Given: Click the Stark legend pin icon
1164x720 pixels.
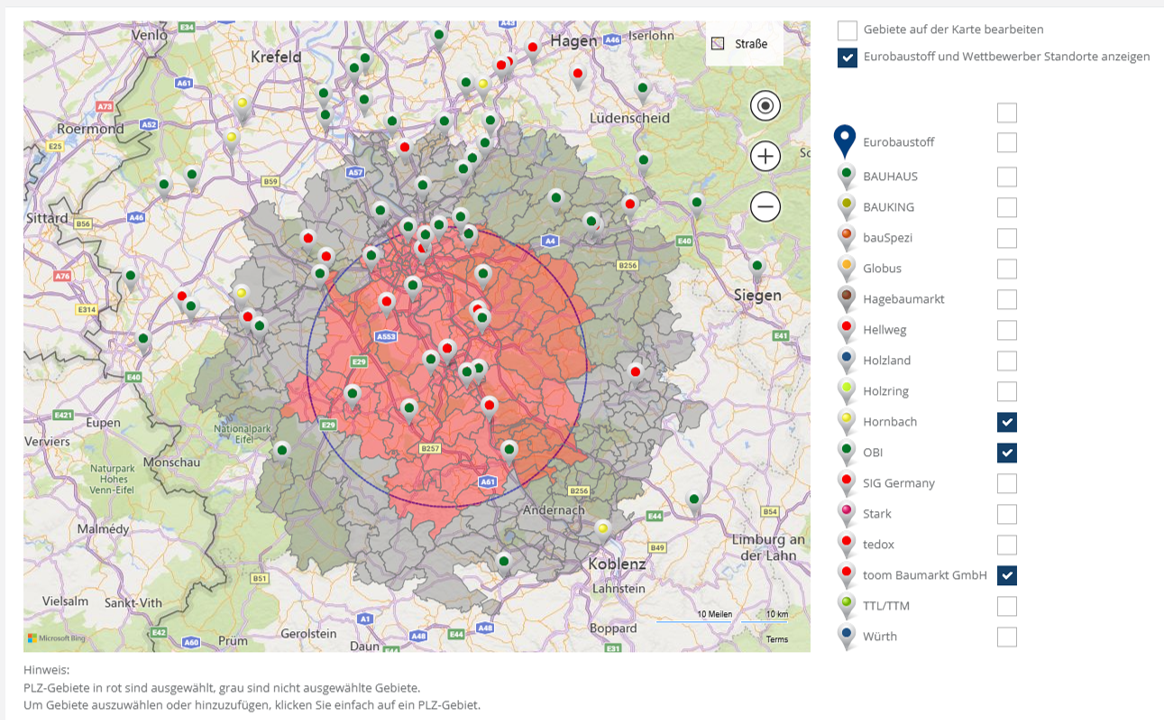Looking at the screenshot, I should [x=846, y=514].
